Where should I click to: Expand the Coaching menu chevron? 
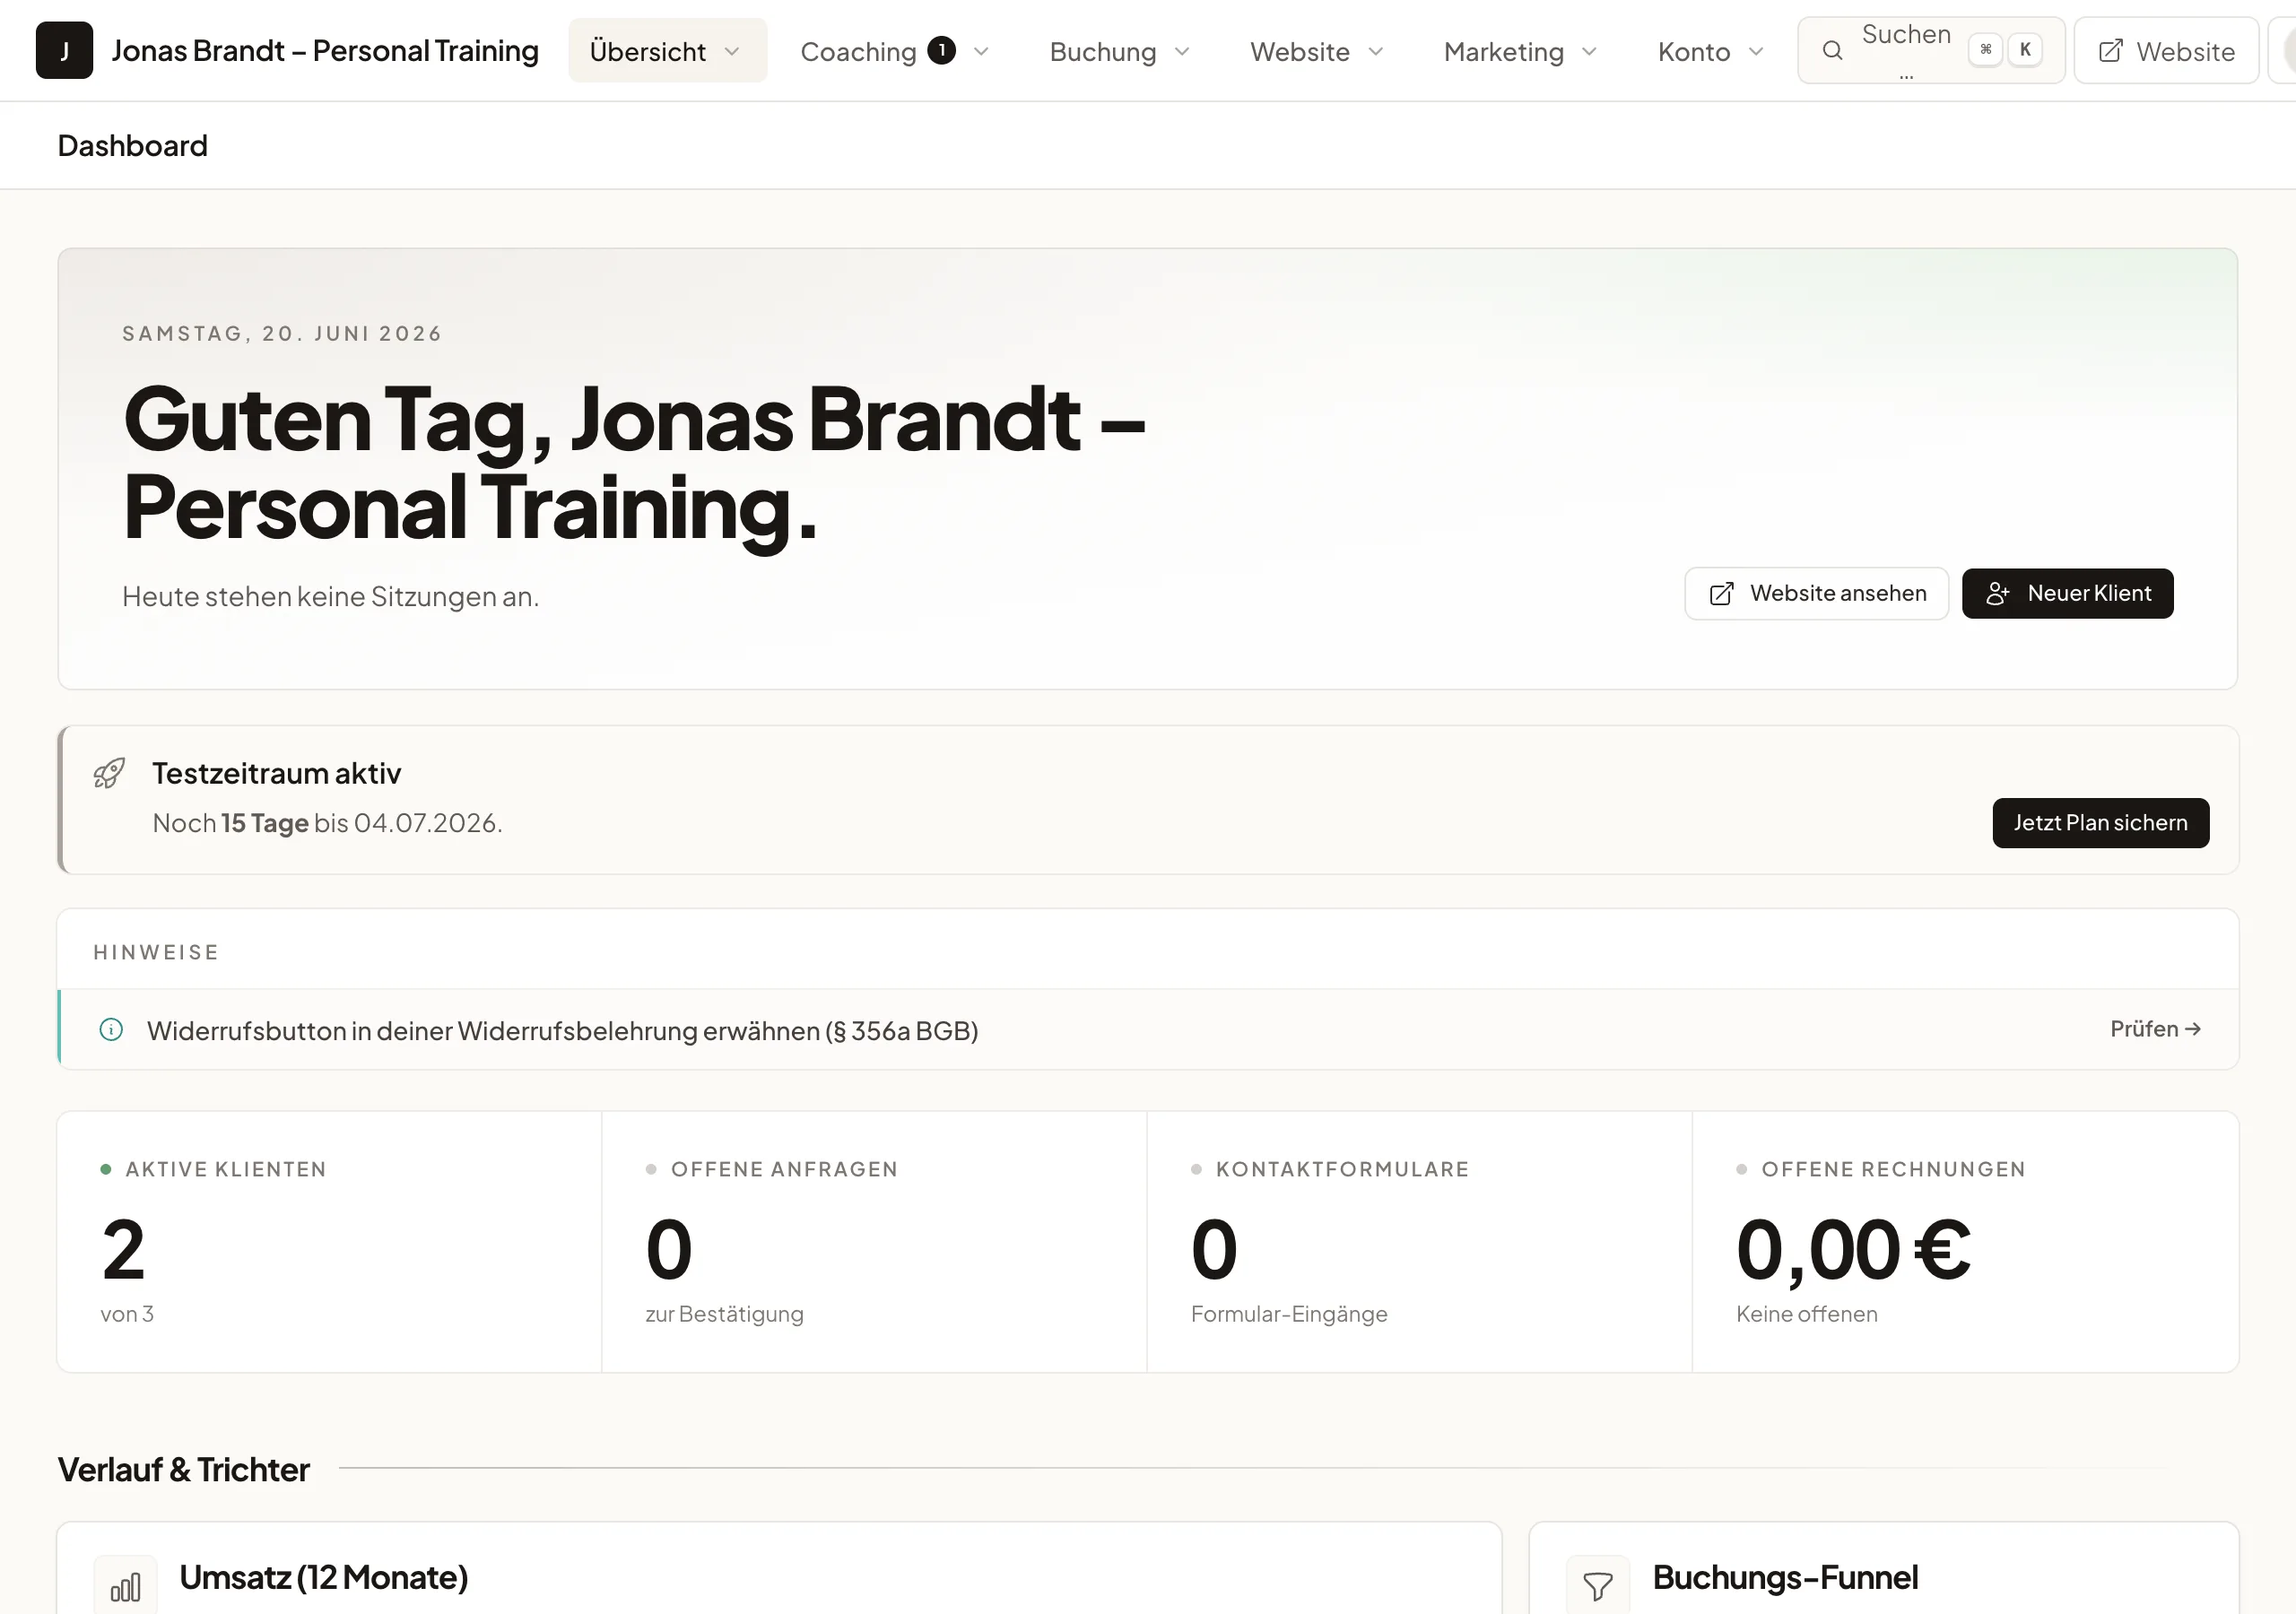(x=981, y=51)
